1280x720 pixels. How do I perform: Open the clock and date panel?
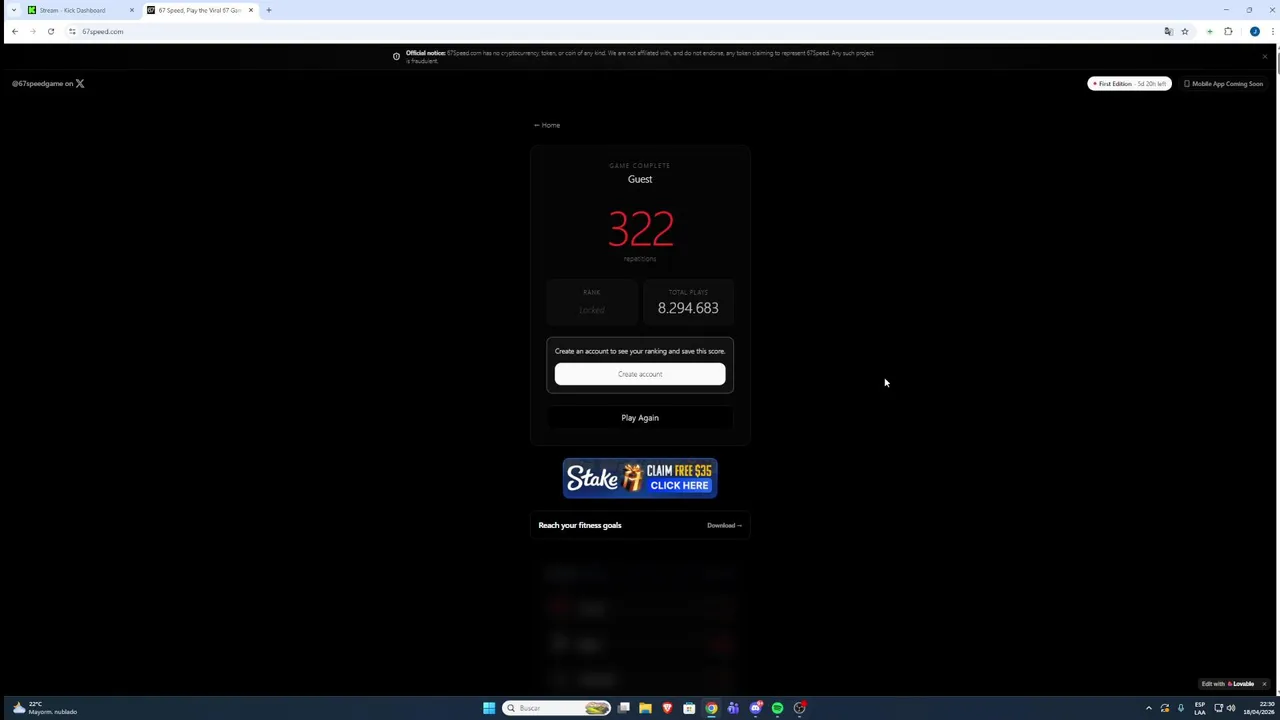1259,708
